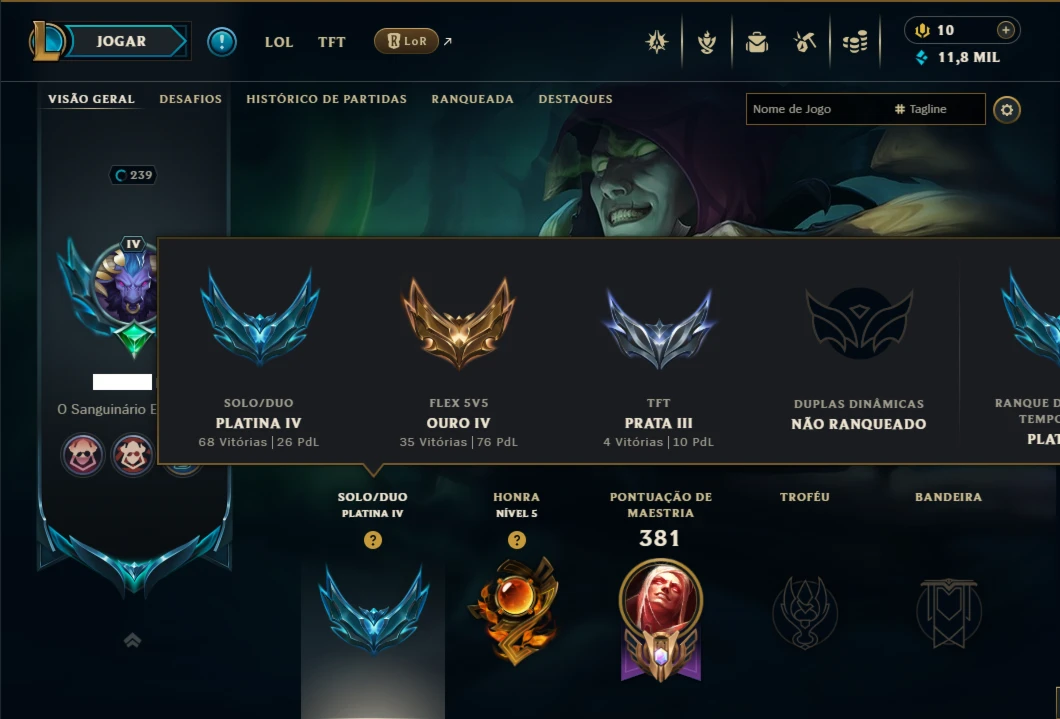Open the Collection backpack icon
Viewport: 1060px width, 719px height.
[x=756, y=42]
